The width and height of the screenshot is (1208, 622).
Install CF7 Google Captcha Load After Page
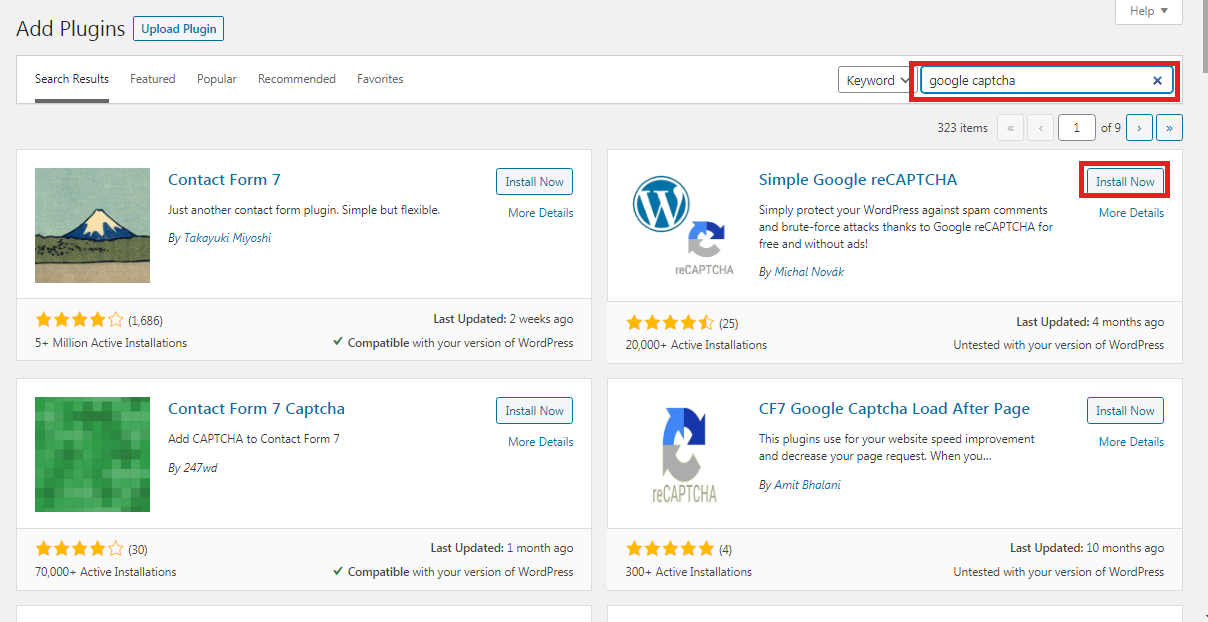tap(1125, 411)
